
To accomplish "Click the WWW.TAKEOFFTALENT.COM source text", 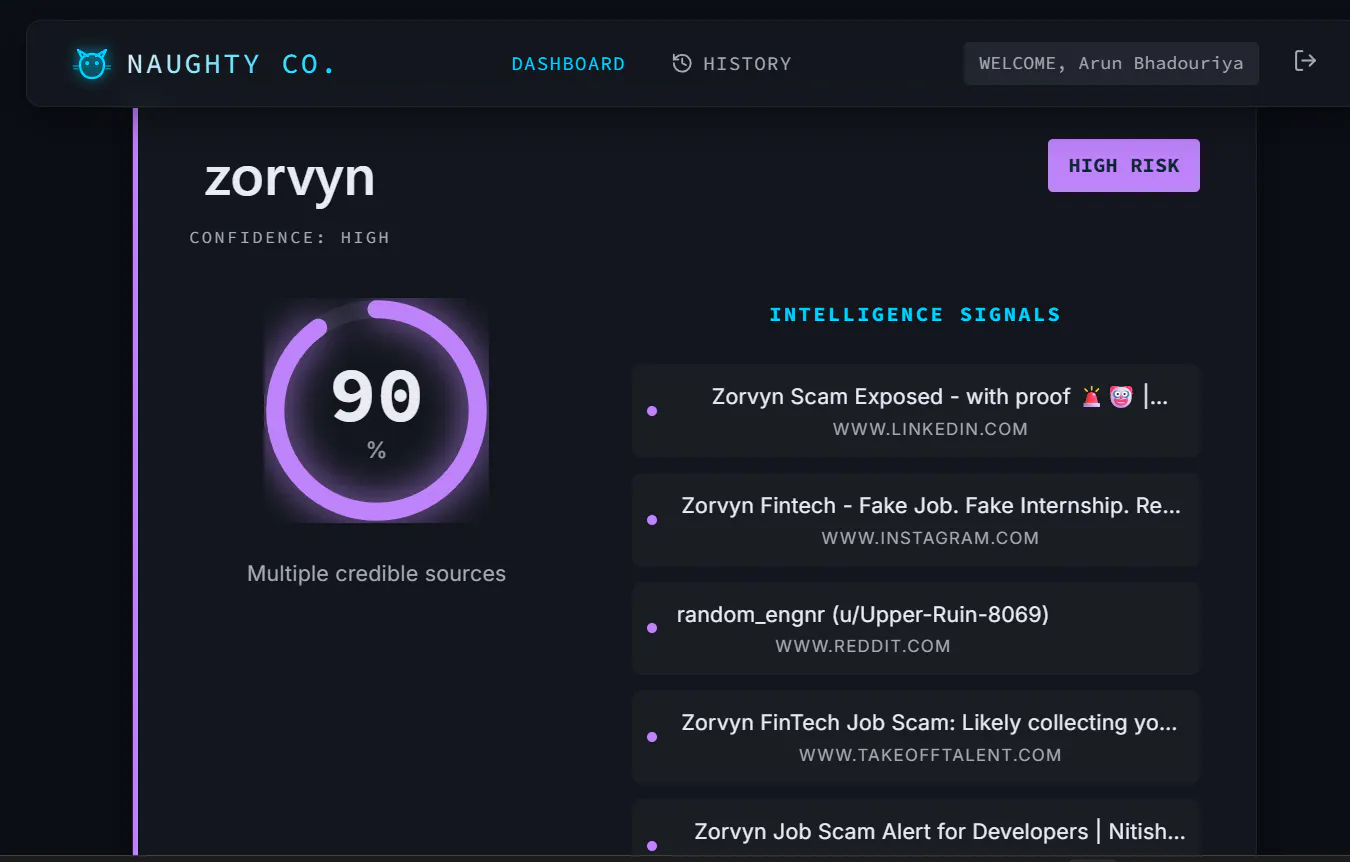I will [930, 755].
